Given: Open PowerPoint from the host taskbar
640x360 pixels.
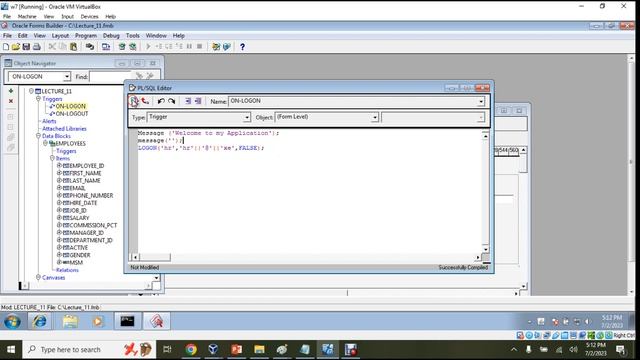Looking at the screenshot, I should point(237,349).
